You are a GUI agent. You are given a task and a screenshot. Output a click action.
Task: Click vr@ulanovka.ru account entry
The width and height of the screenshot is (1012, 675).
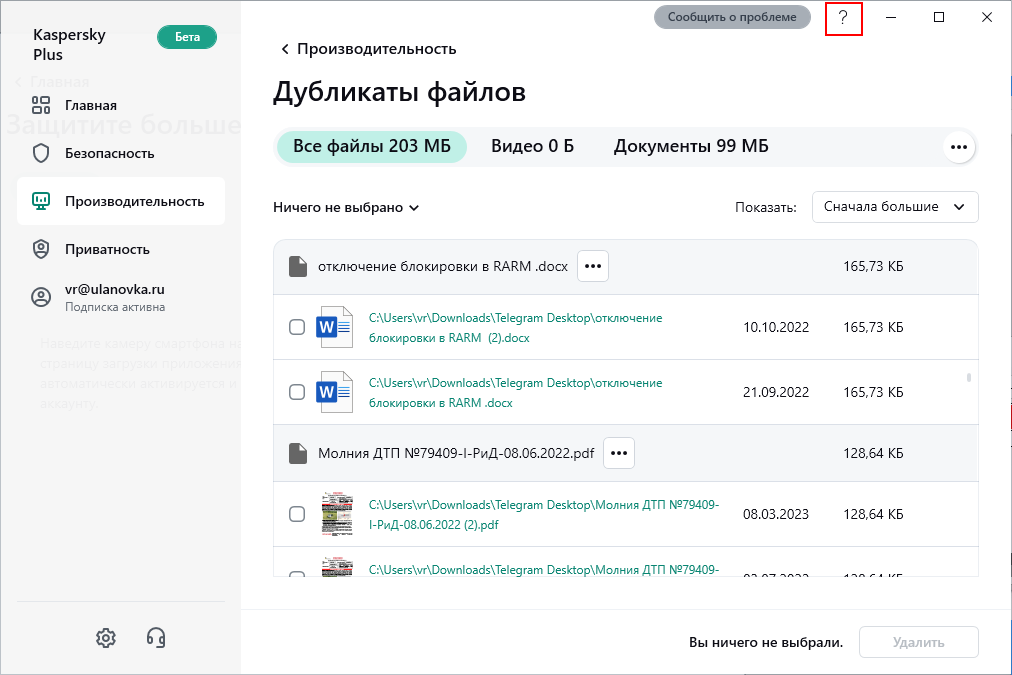[121, 297]
